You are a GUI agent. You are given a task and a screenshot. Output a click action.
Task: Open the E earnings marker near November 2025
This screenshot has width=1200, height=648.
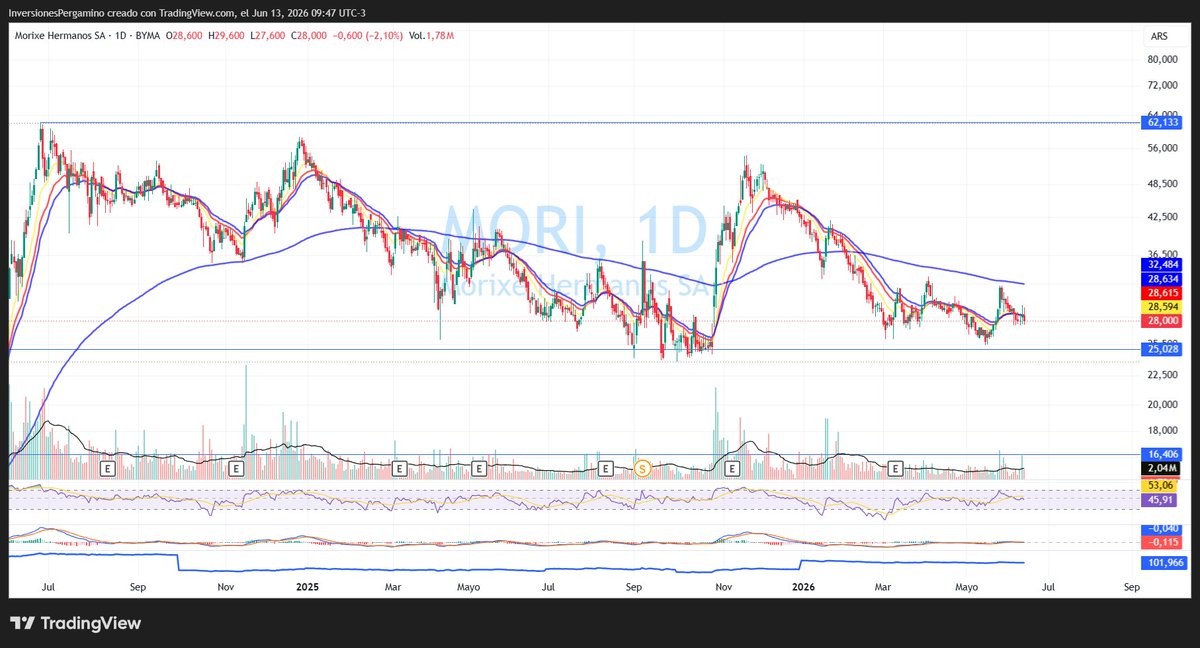point(731,467)
